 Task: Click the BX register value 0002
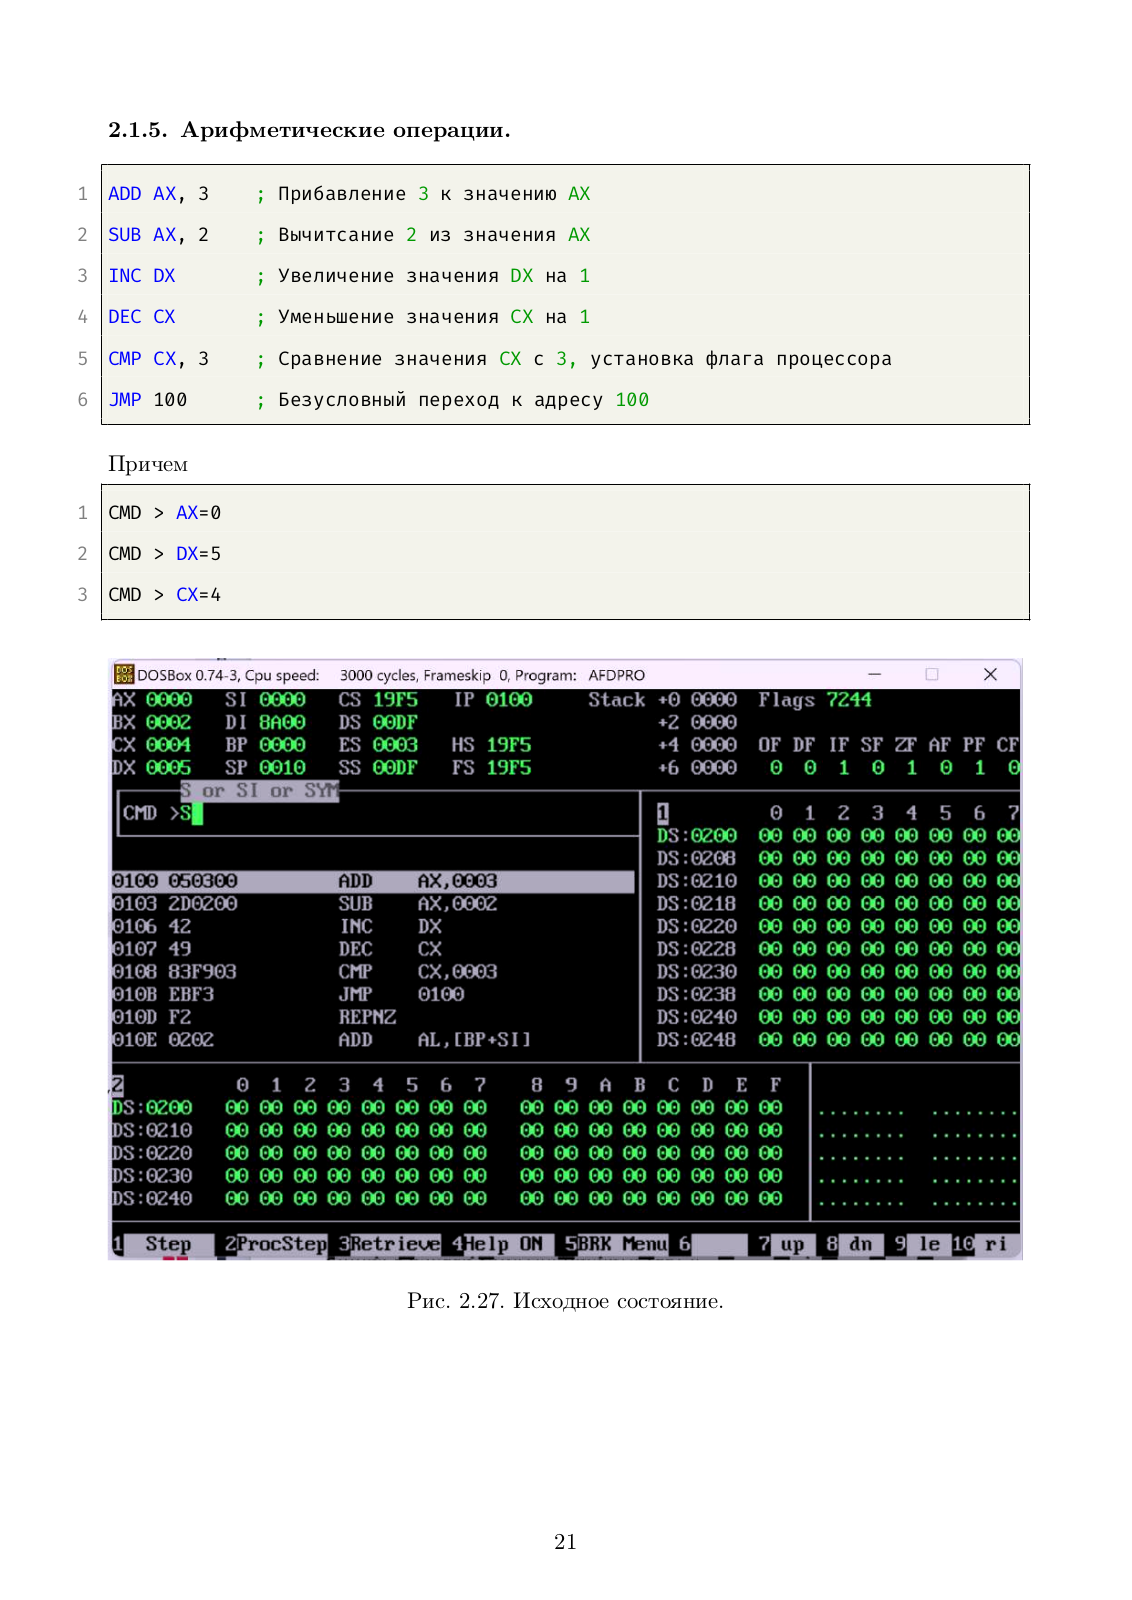tap(169, 722)
